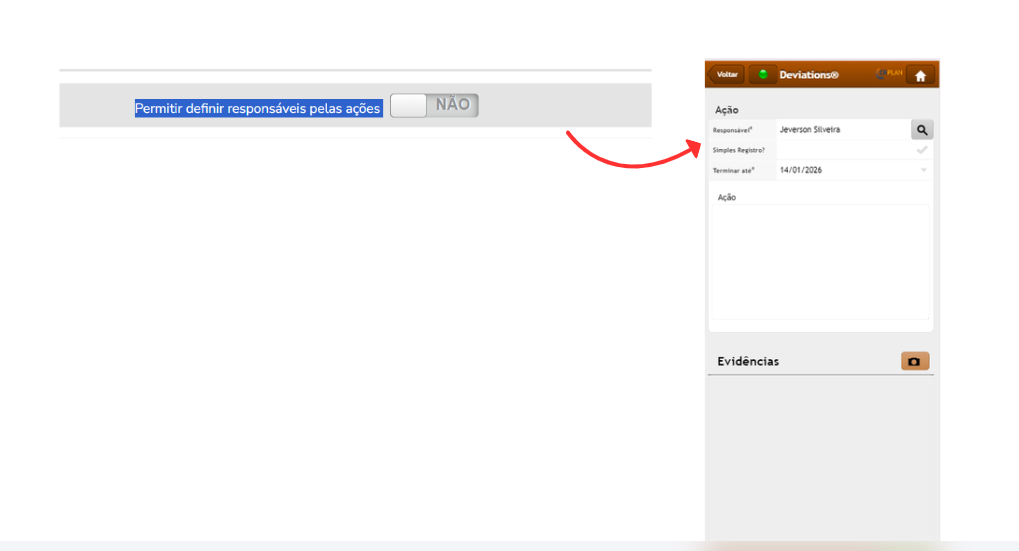Check the Simples Registro checkmark
This screenshot has height=551, width=1019.
pos(922,150)
